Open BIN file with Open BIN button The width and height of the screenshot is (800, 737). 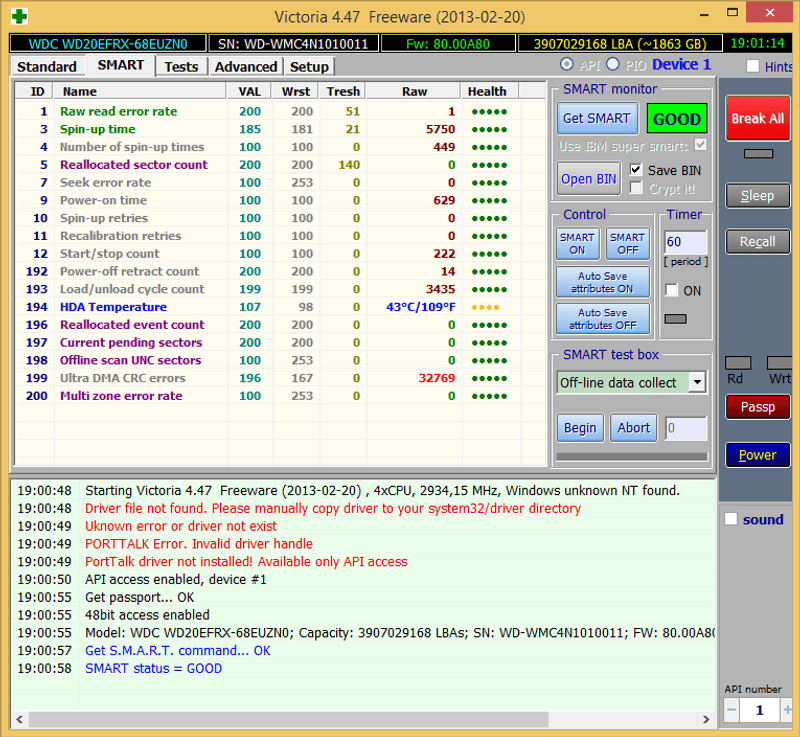[588, 179]
